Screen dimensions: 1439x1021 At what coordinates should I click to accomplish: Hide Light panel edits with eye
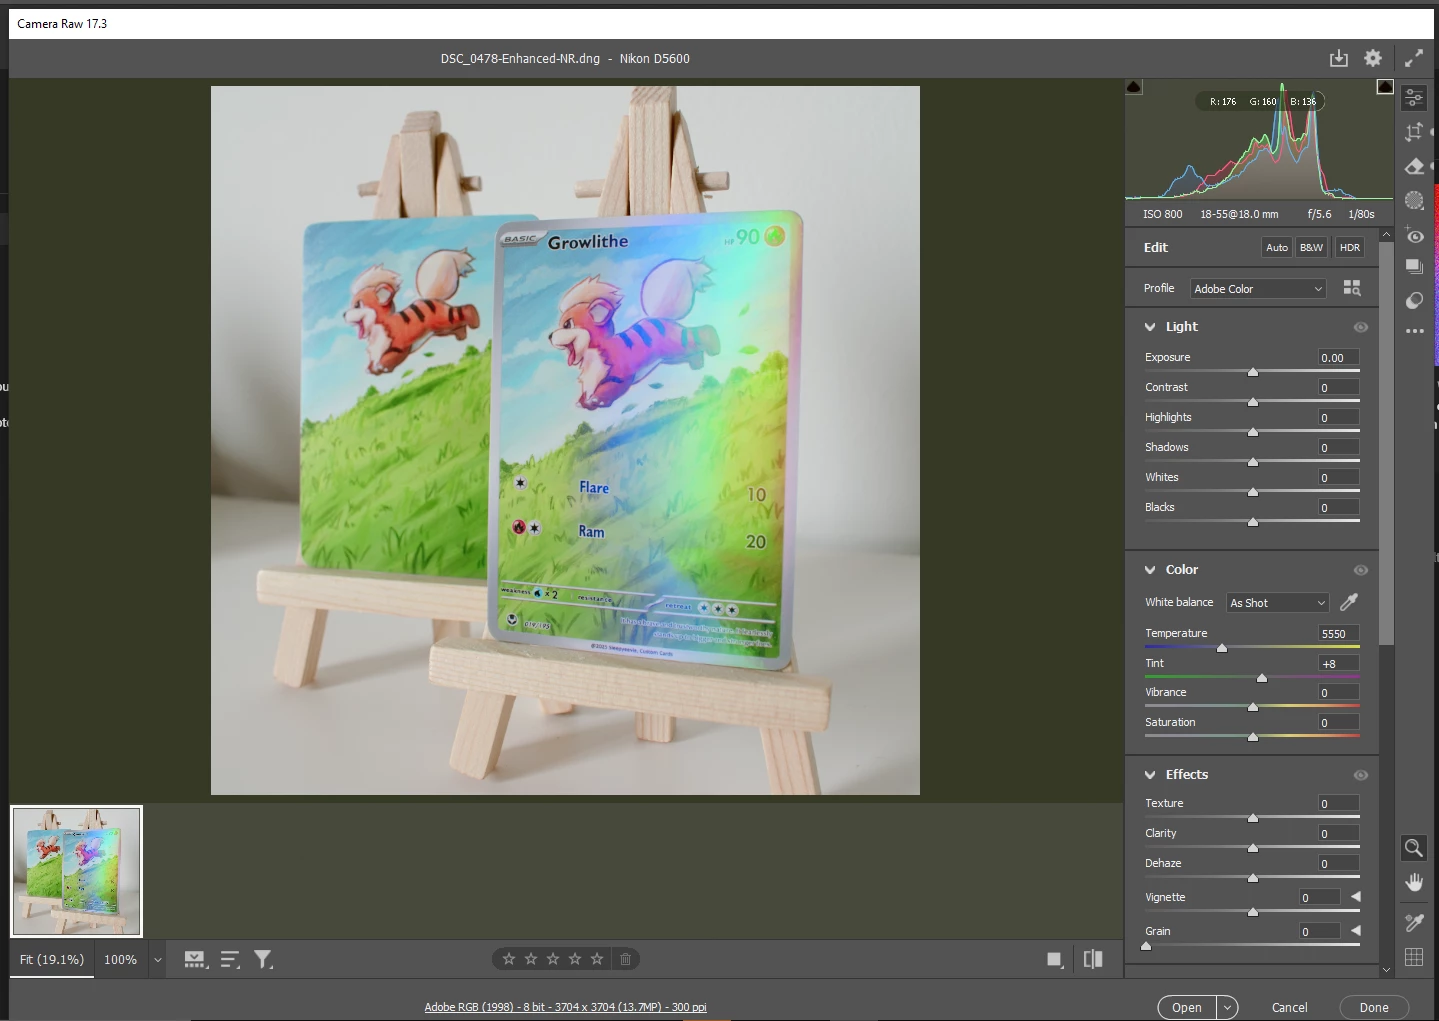(x=1361, y=327)
